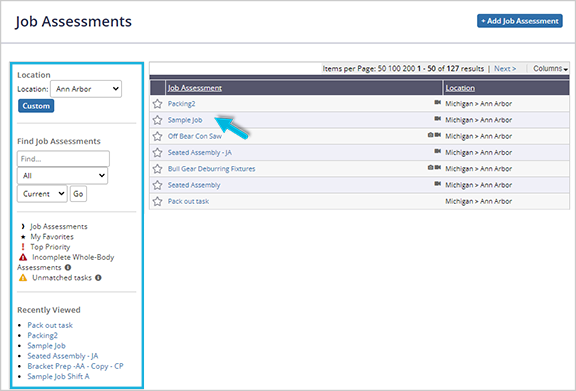Click info icon beside Unmatched tasks
The image size is (576, 391).
click(98, 278)
